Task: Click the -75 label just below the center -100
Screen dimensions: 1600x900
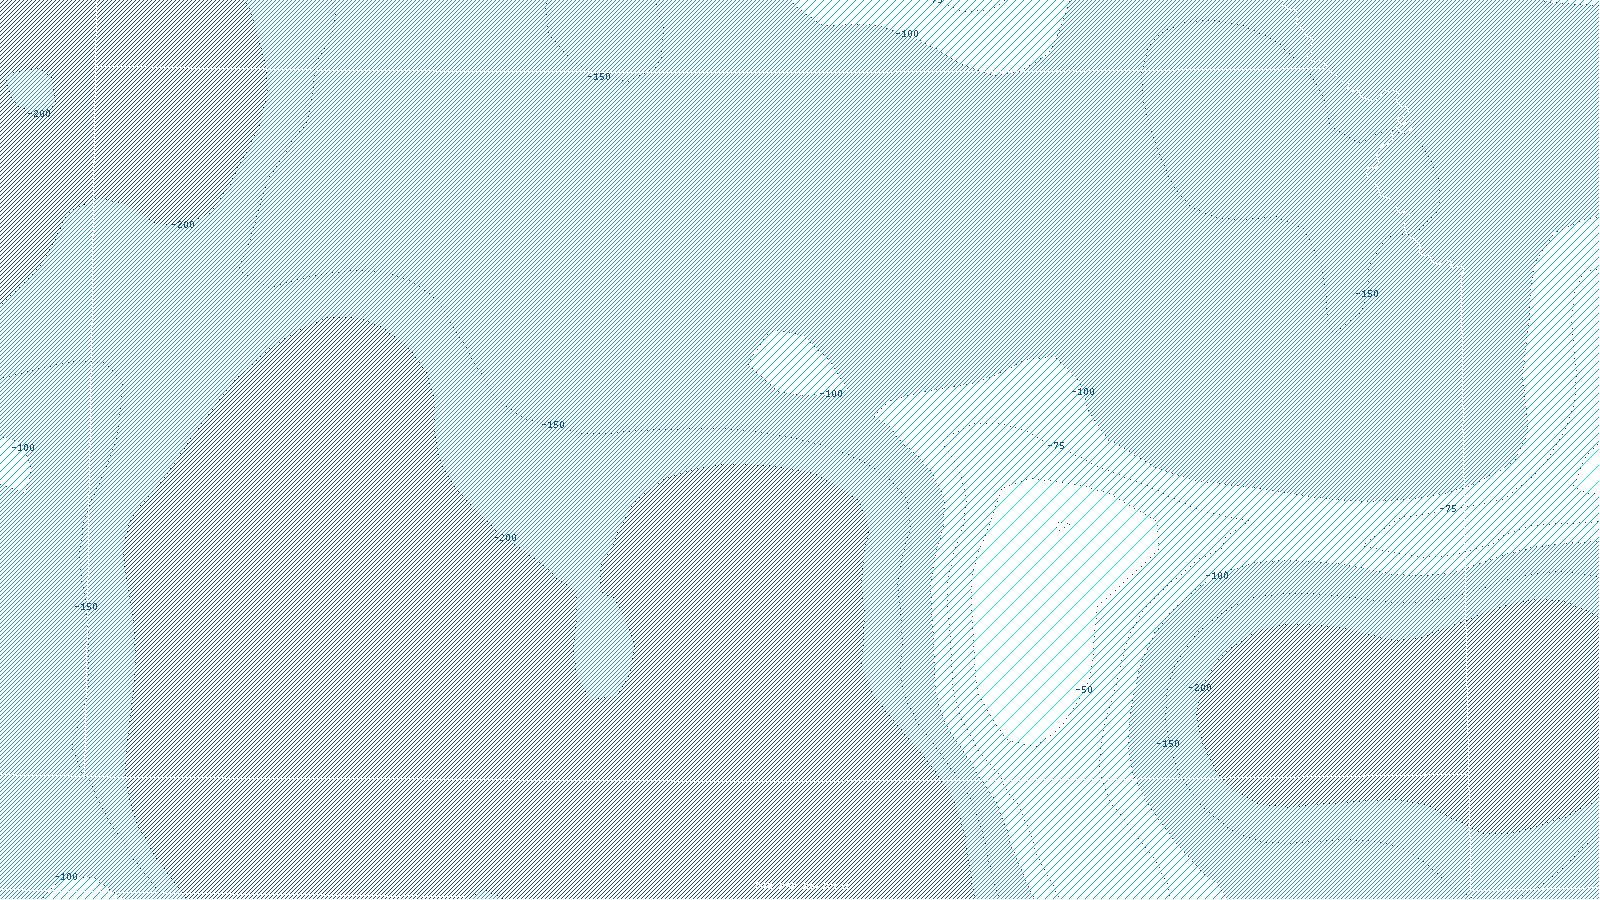Action: [x=1056, y=446]
